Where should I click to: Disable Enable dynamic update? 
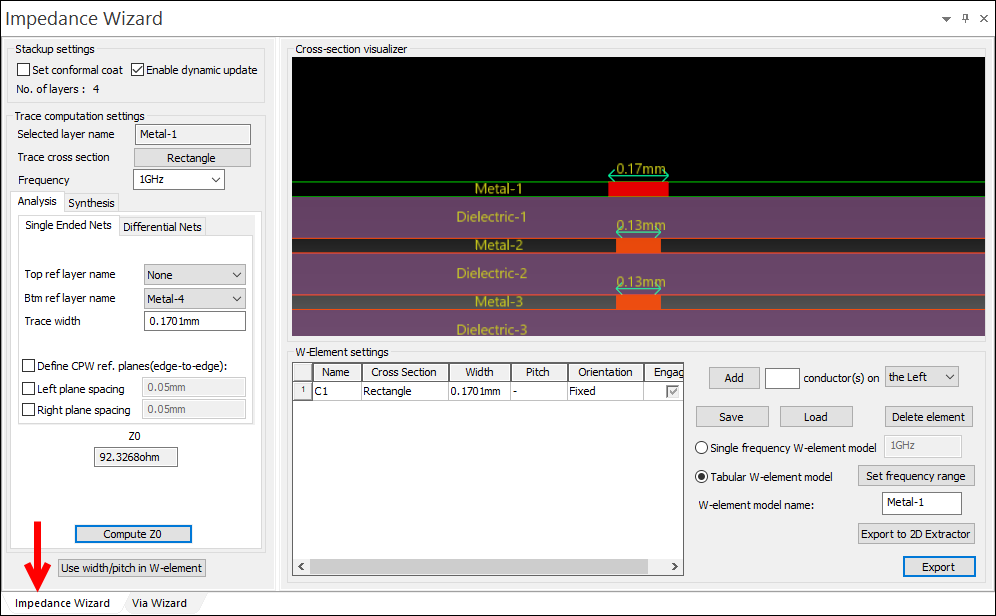click(137, 69)
